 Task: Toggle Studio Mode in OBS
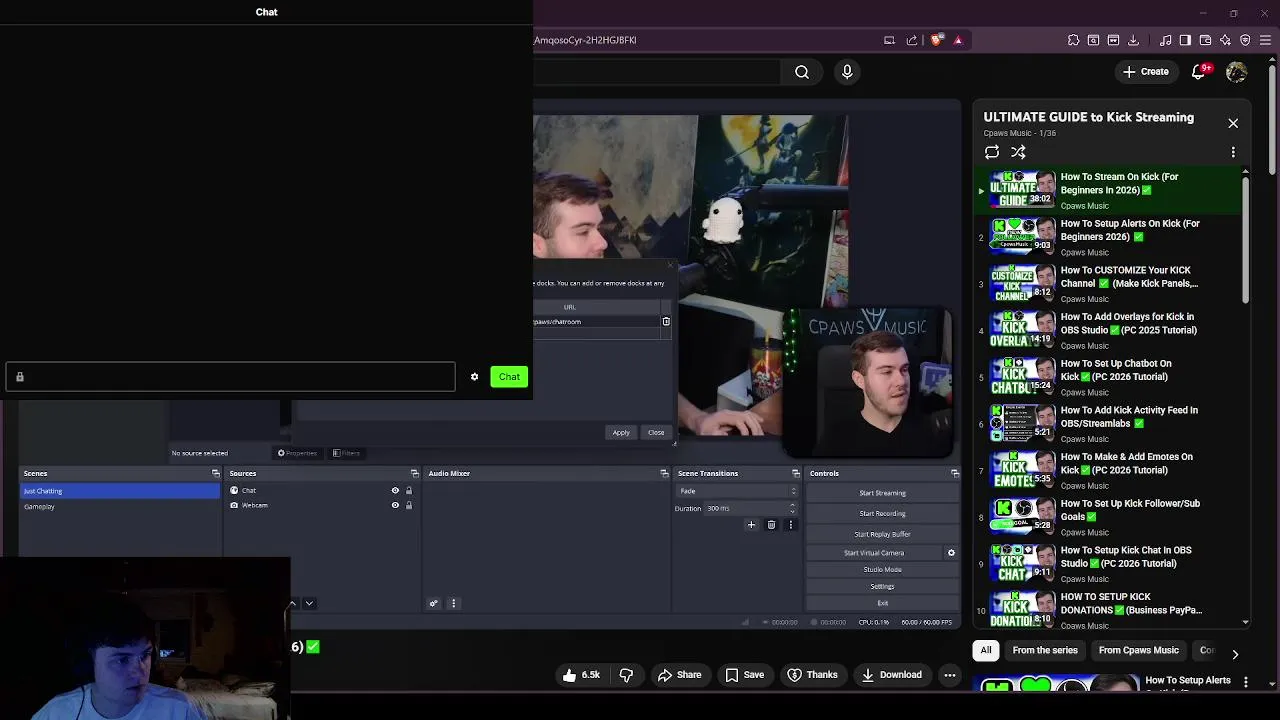pos(882,569)
